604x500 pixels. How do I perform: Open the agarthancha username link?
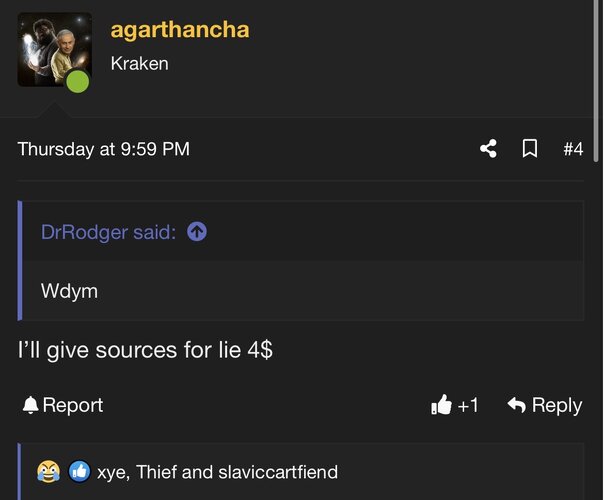click(x=180, y=30)
